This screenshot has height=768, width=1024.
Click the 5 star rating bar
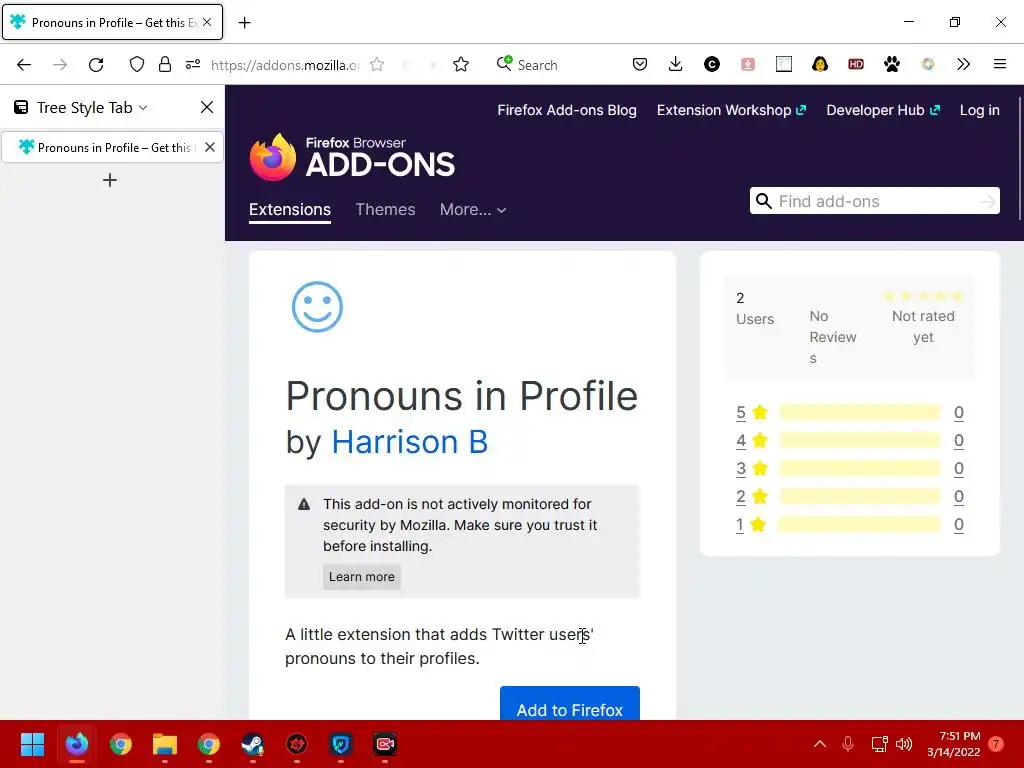tap(859, 413)
